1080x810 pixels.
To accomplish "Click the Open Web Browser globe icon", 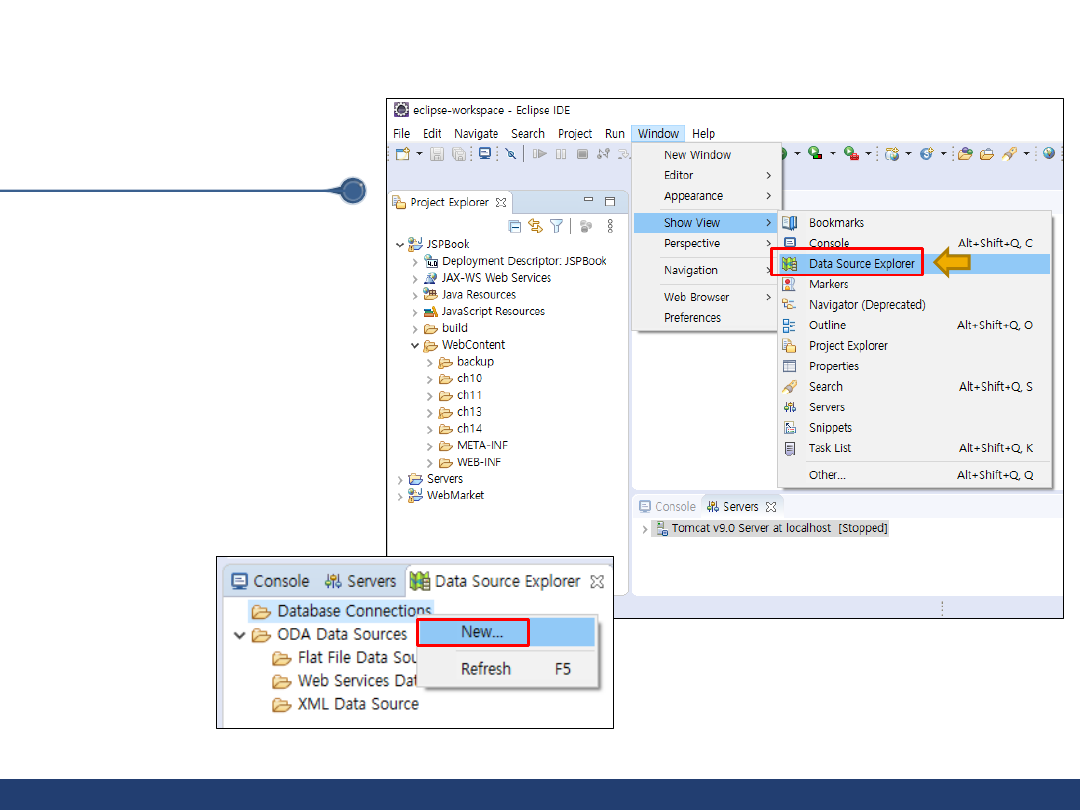I will [x=1049, y=154].
